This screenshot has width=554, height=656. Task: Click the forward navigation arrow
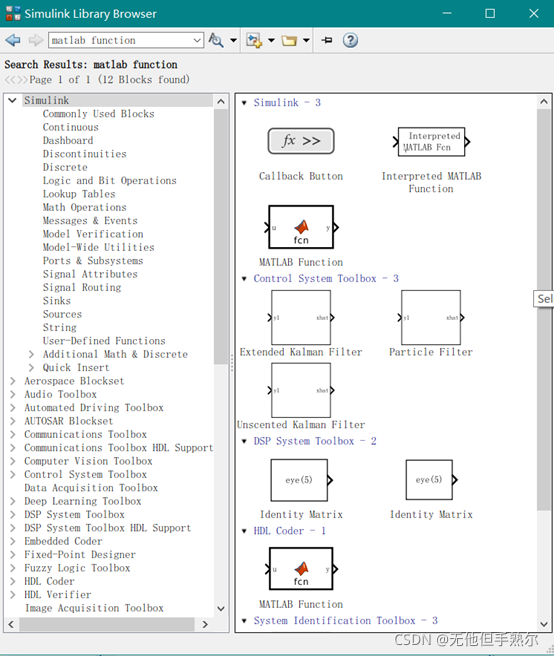36,40
